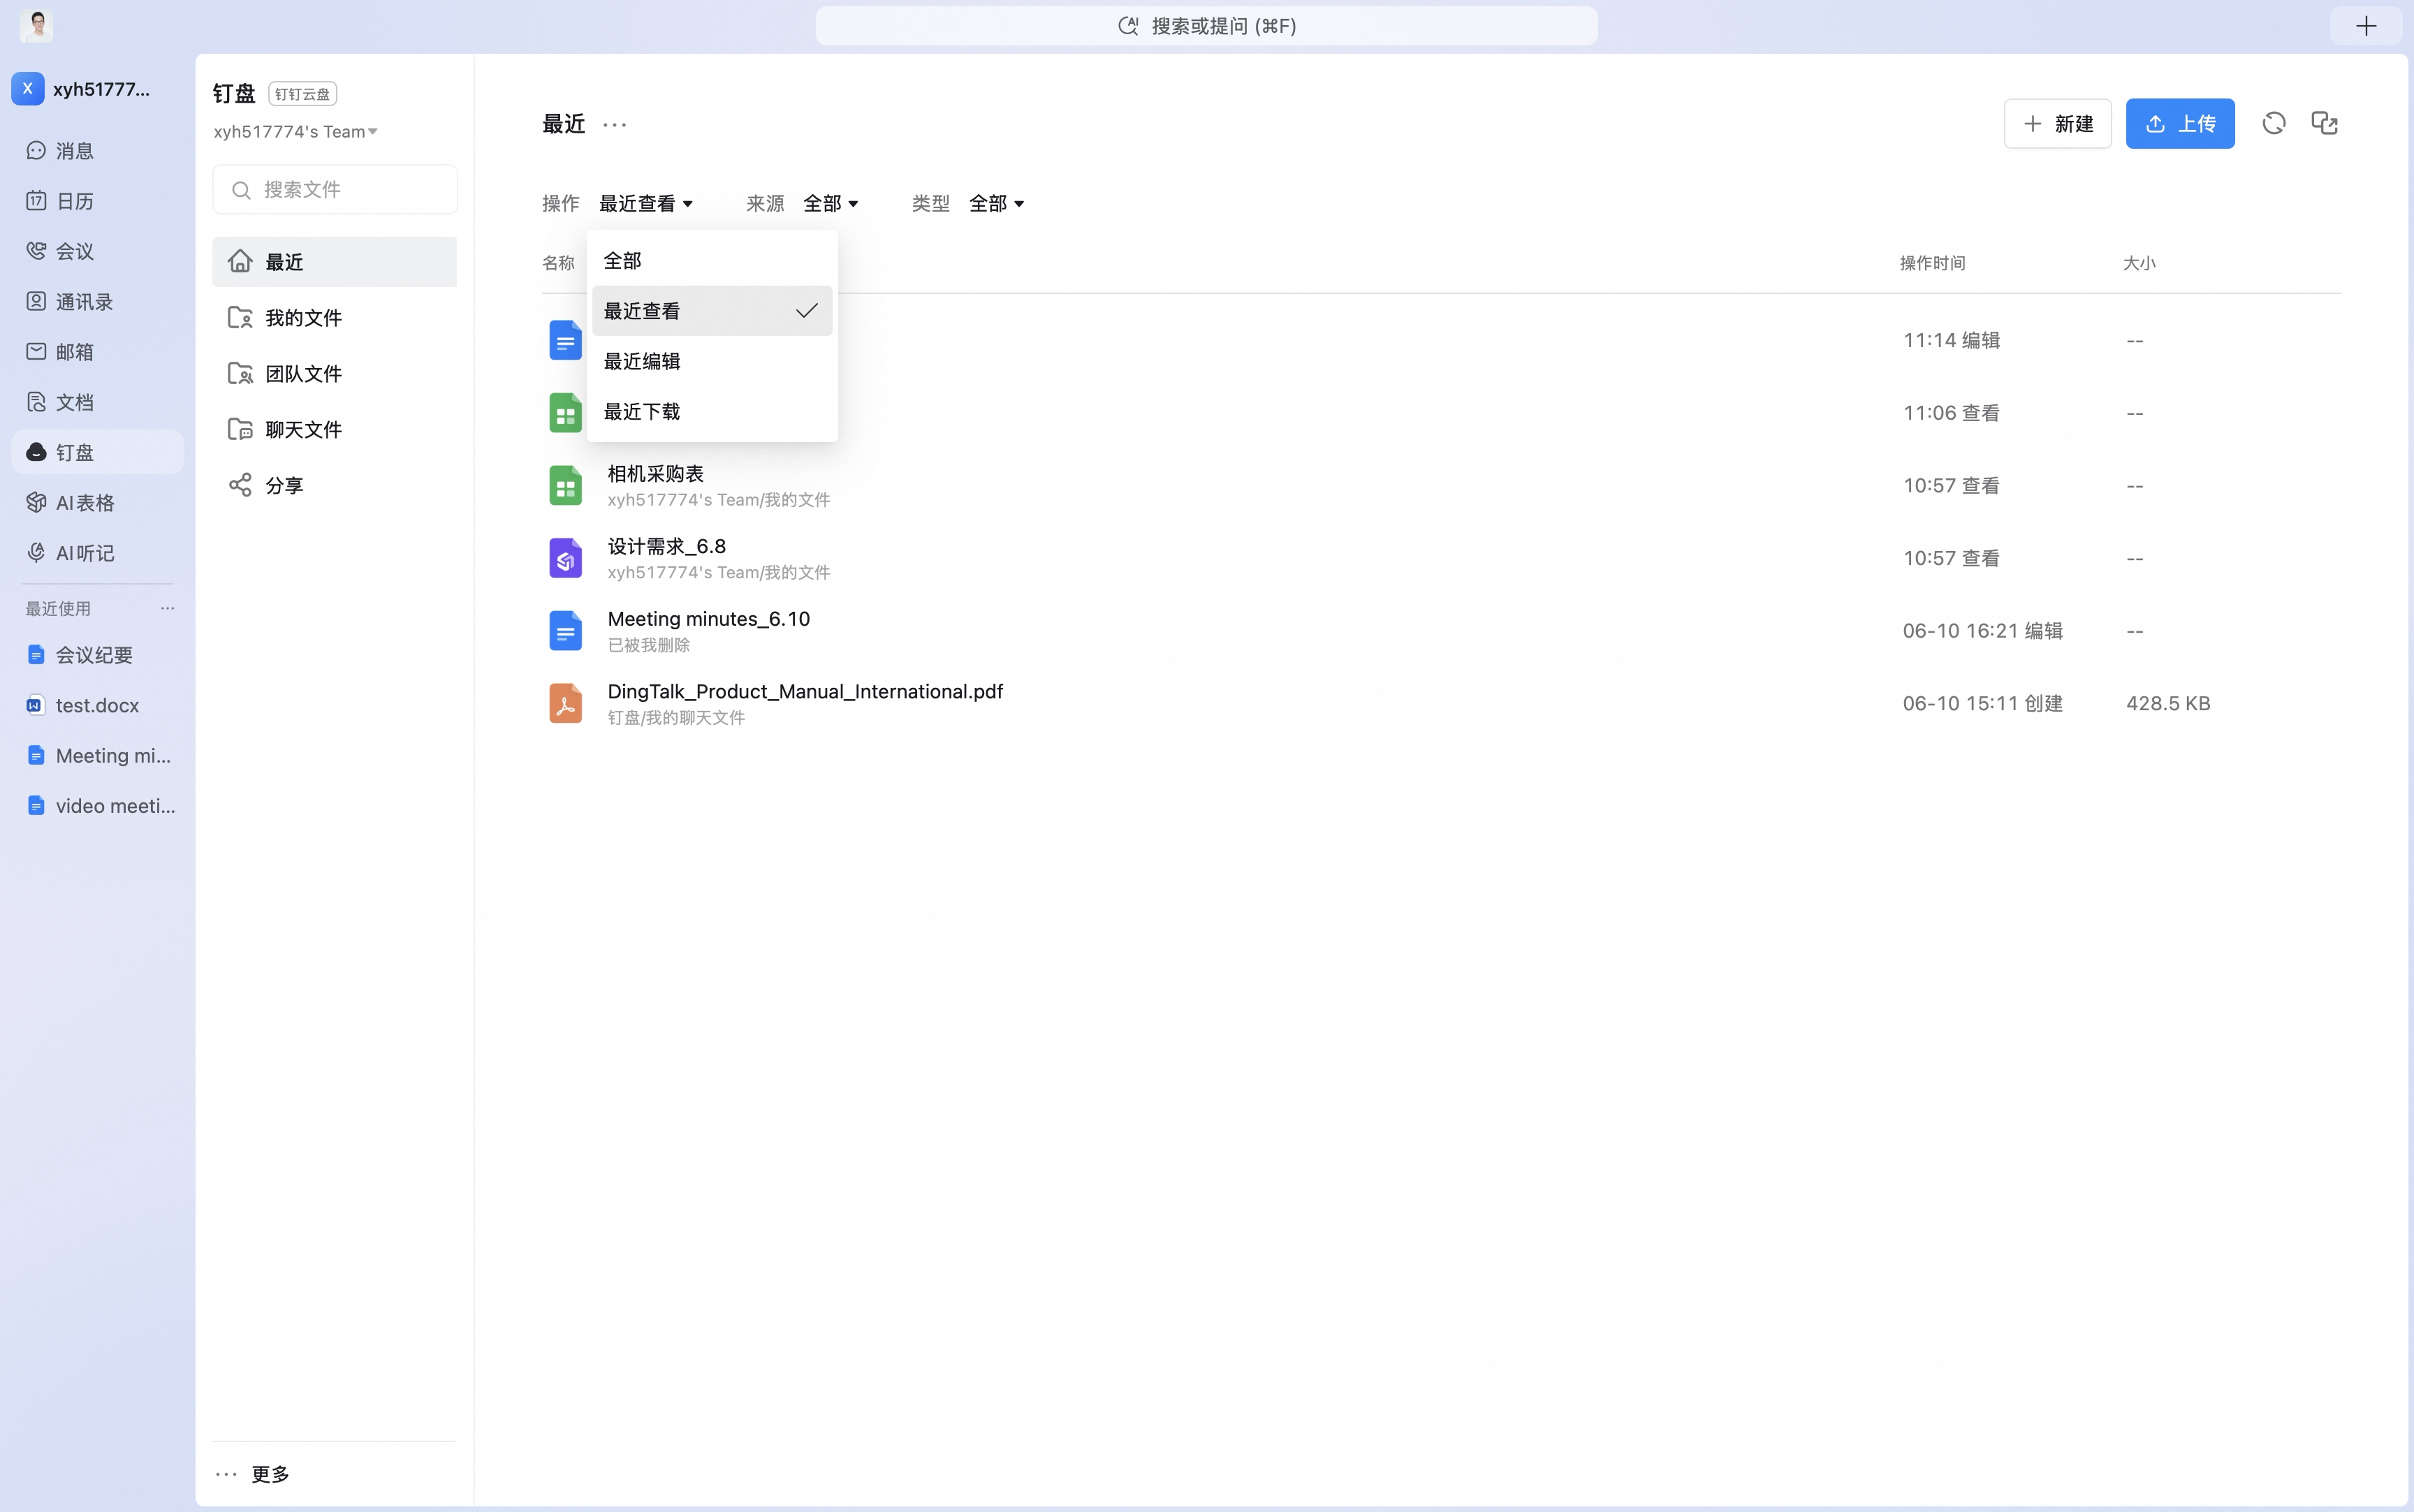Focus the 搜索文件 search field
The image size is (2414, 1512).
335,189
